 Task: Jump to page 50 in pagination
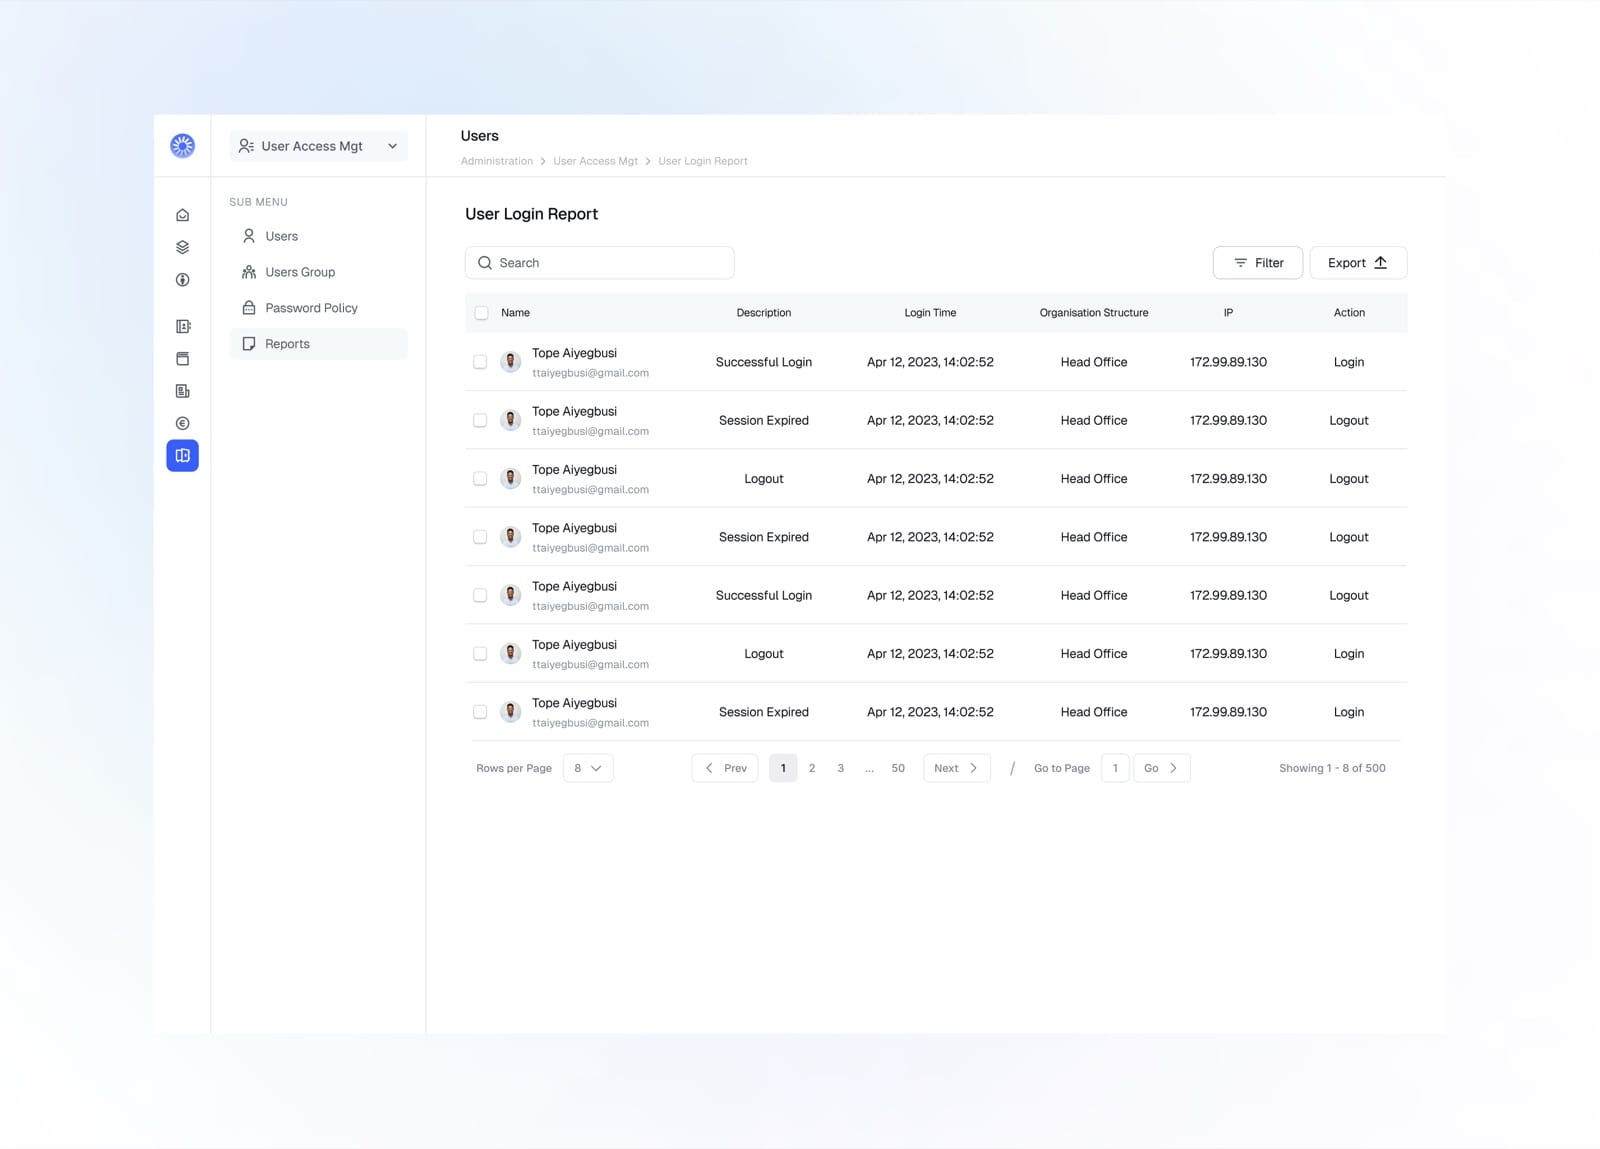898,768
